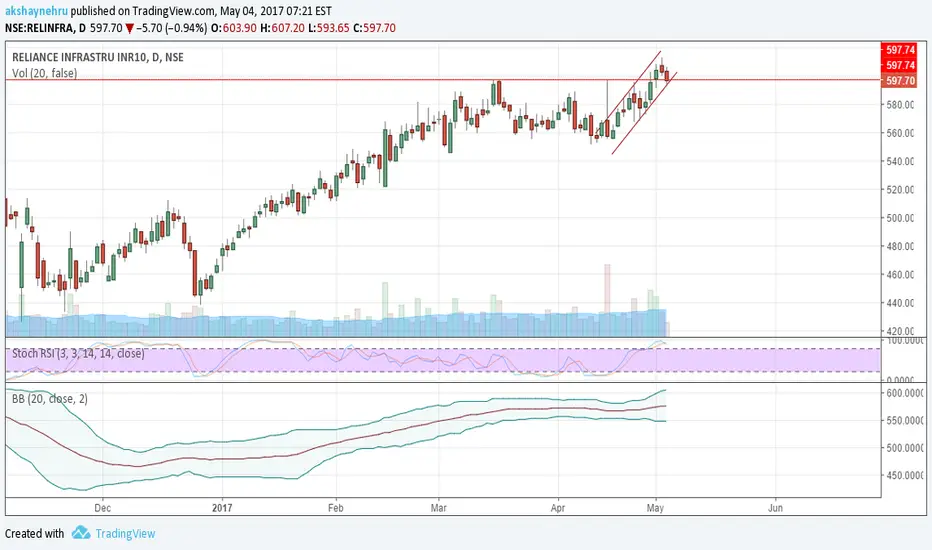Click the Feb date axis label
The image size is (932, 550).
pyautogui.click(x=336, y=508)
